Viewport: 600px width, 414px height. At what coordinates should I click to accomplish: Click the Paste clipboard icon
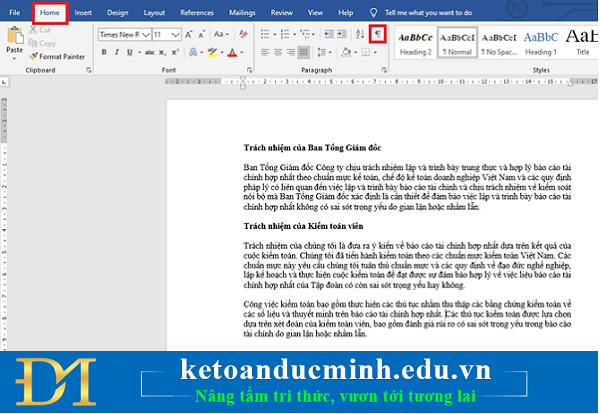click(x=15, y=36)
